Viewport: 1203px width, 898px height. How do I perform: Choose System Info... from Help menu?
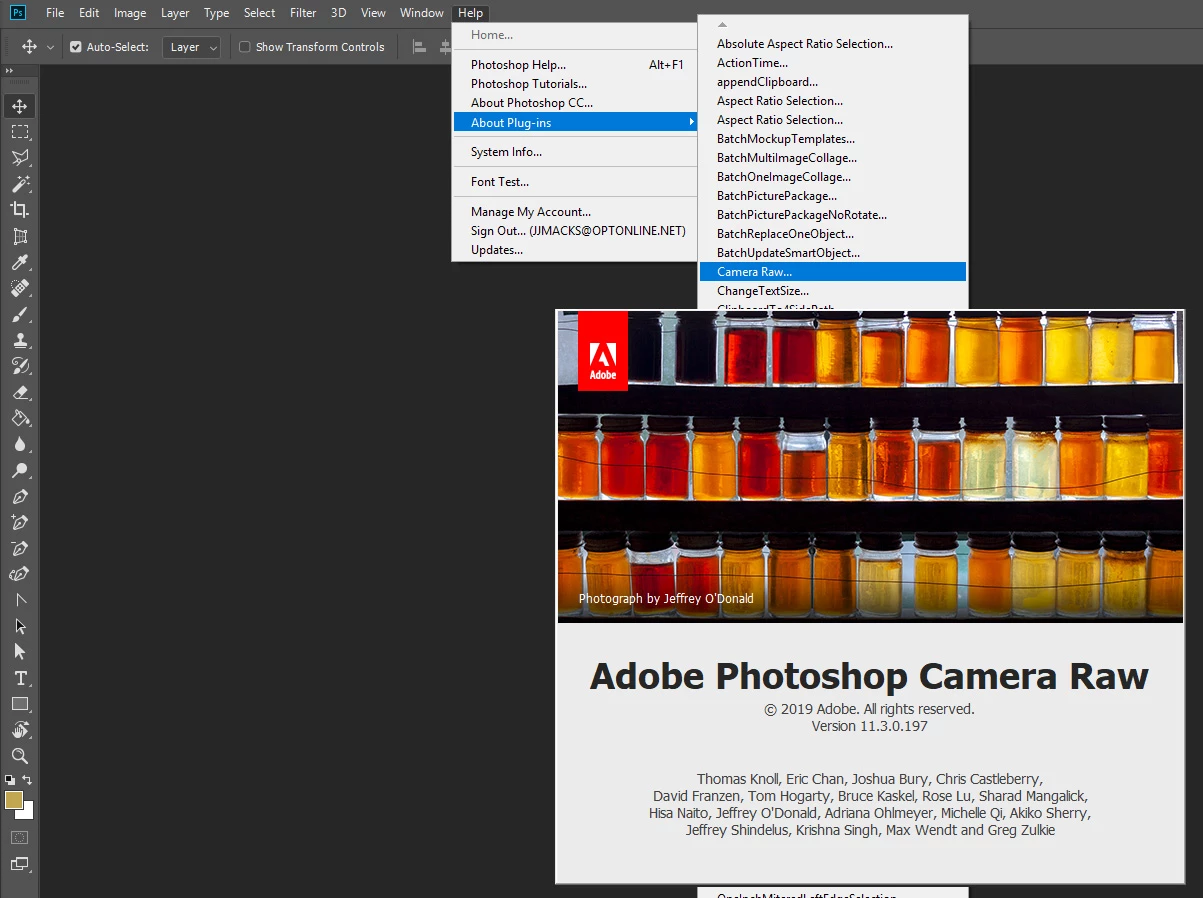(575, 152)
